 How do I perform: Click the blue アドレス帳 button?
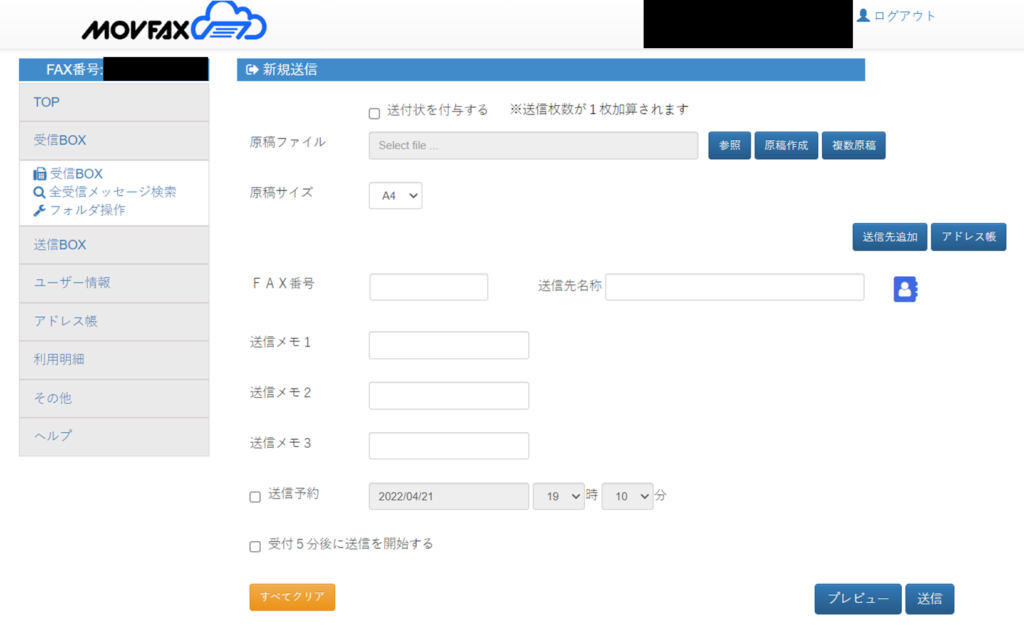click(968, 237)
